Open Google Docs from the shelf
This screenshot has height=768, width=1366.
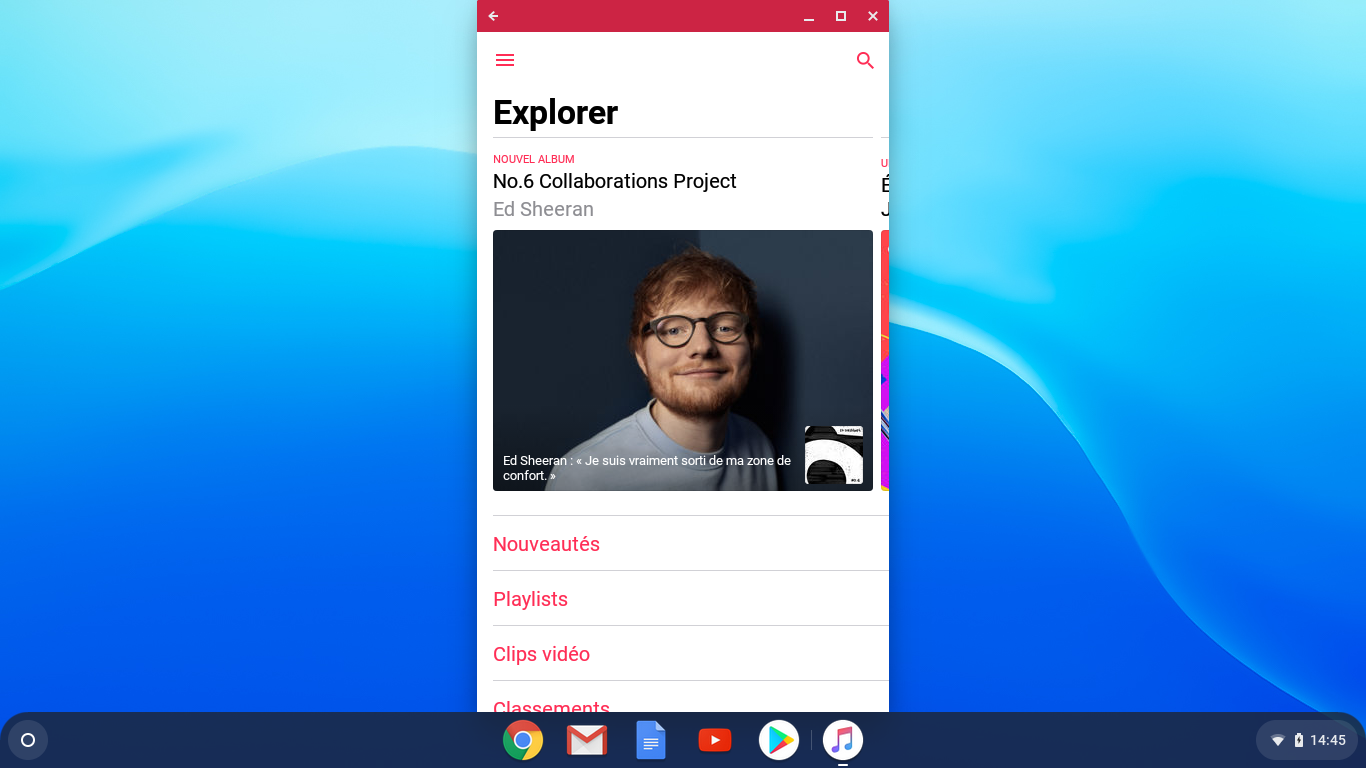click(651, 740)
